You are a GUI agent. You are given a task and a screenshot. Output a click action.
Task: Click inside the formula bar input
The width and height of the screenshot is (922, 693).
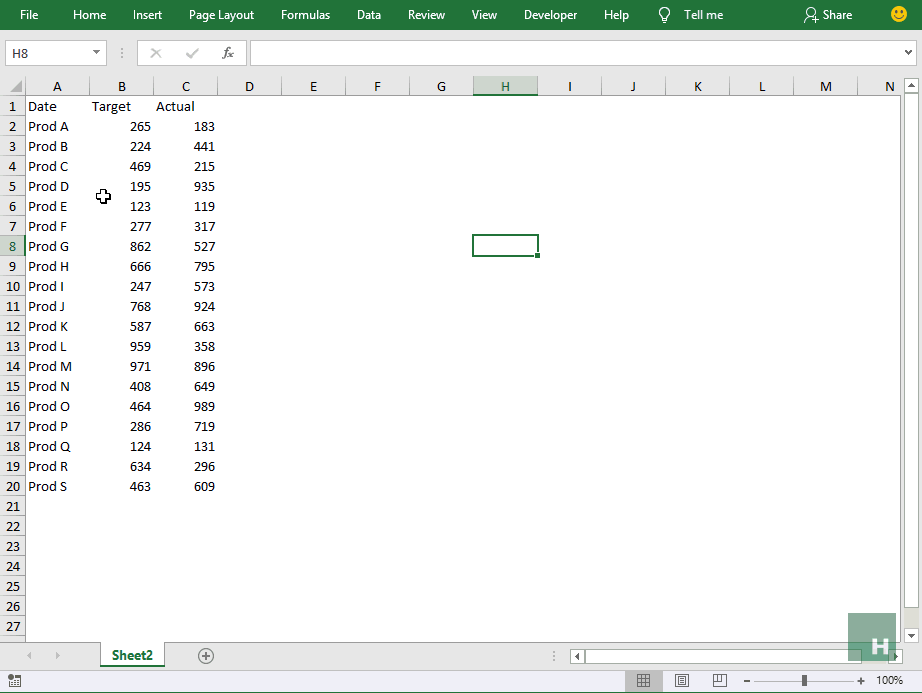576,53
